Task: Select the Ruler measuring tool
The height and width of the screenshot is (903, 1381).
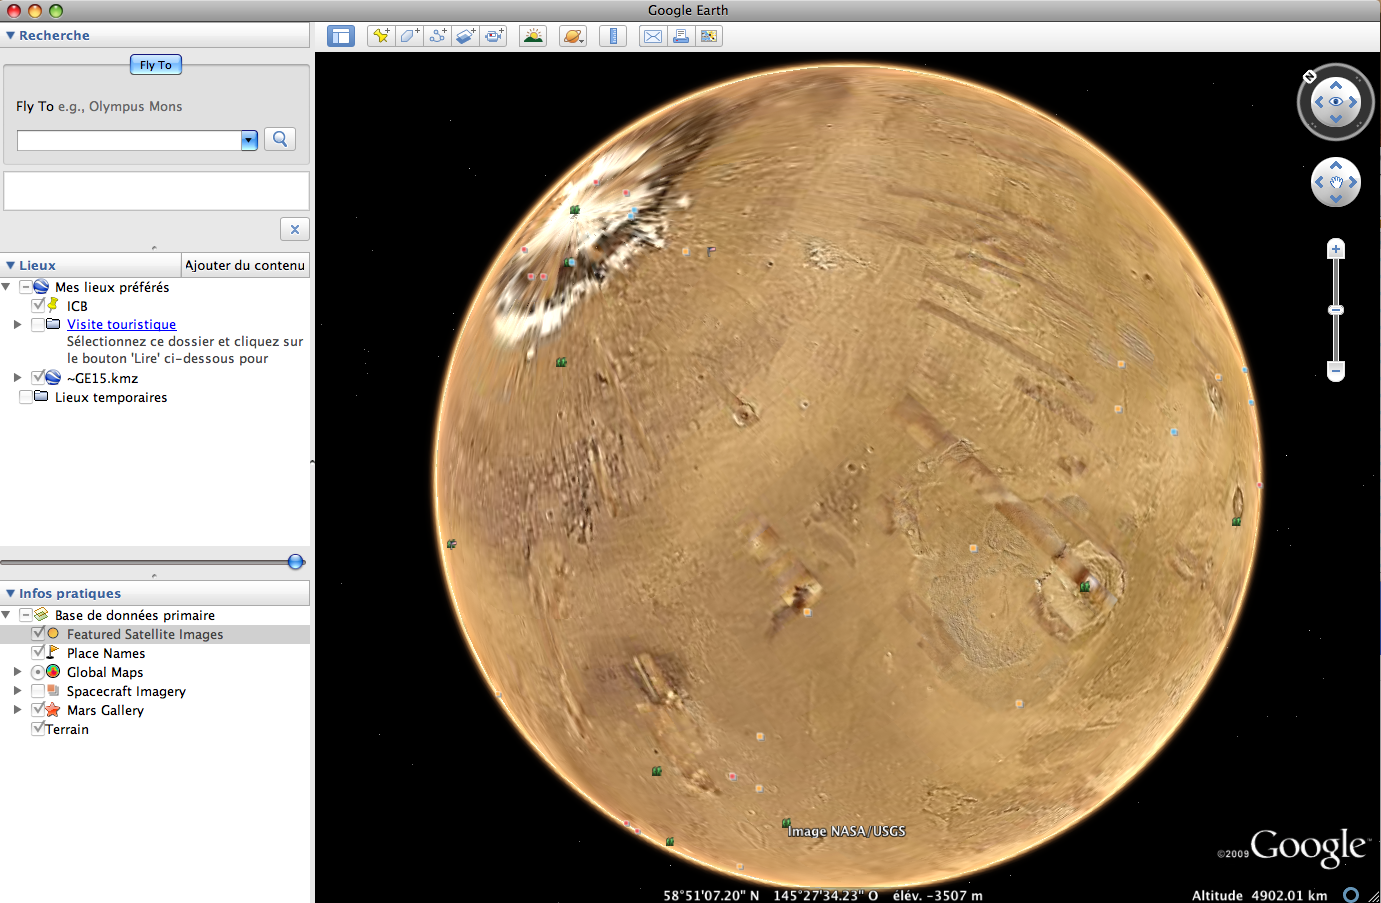Action: pyautogui.click(x=613, y=36)
